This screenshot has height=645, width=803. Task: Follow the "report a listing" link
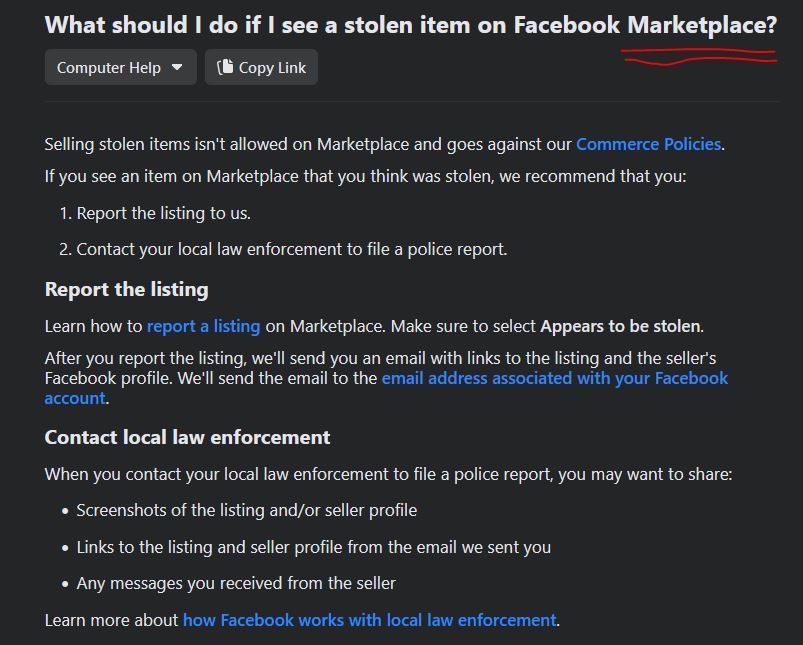click(203, 326)
